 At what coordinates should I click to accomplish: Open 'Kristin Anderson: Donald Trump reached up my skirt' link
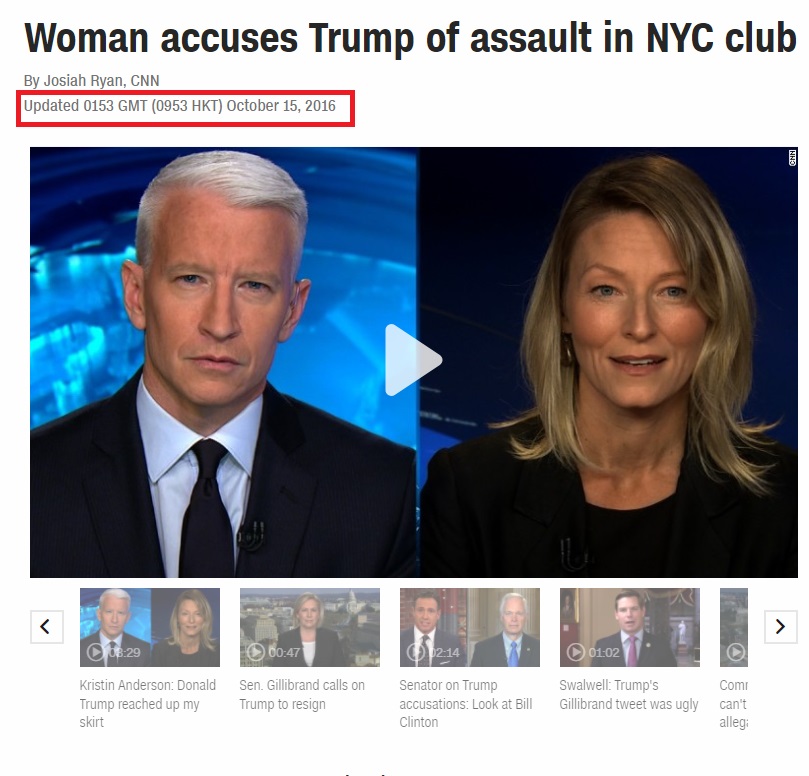pyautogui.click(x=148, y=704)
